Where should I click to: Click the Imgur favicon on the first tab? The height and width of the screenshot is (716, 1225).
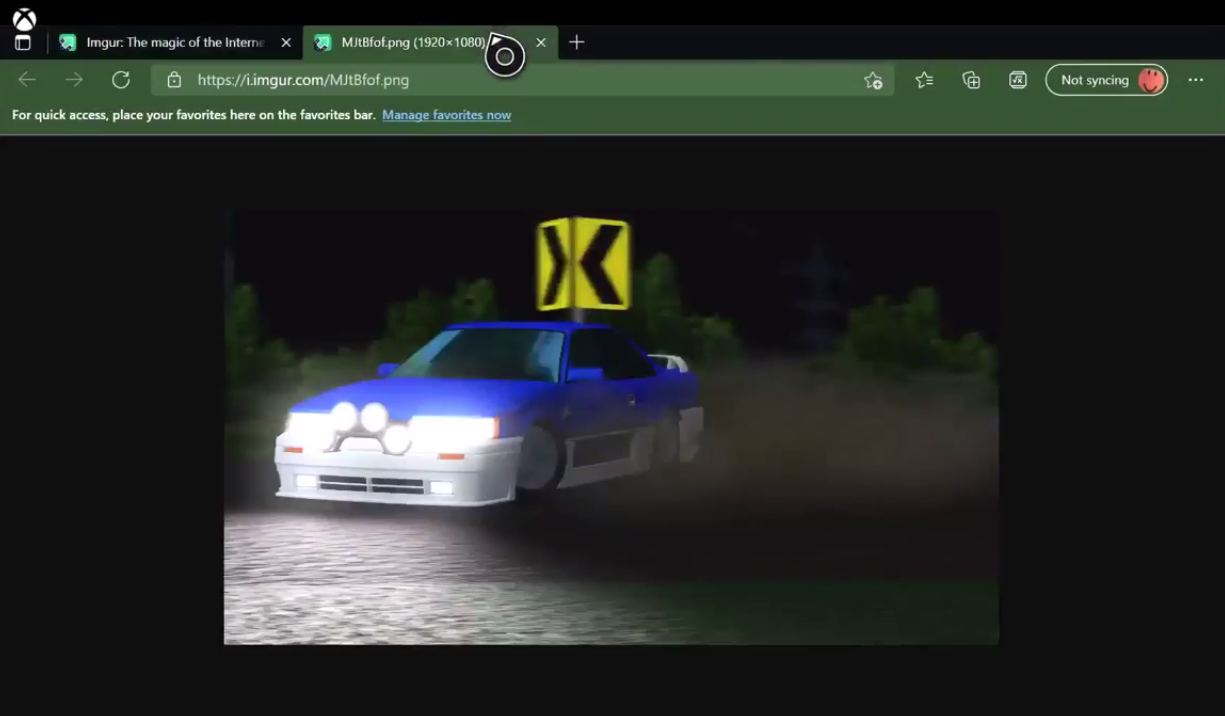(x=67, y=42)
